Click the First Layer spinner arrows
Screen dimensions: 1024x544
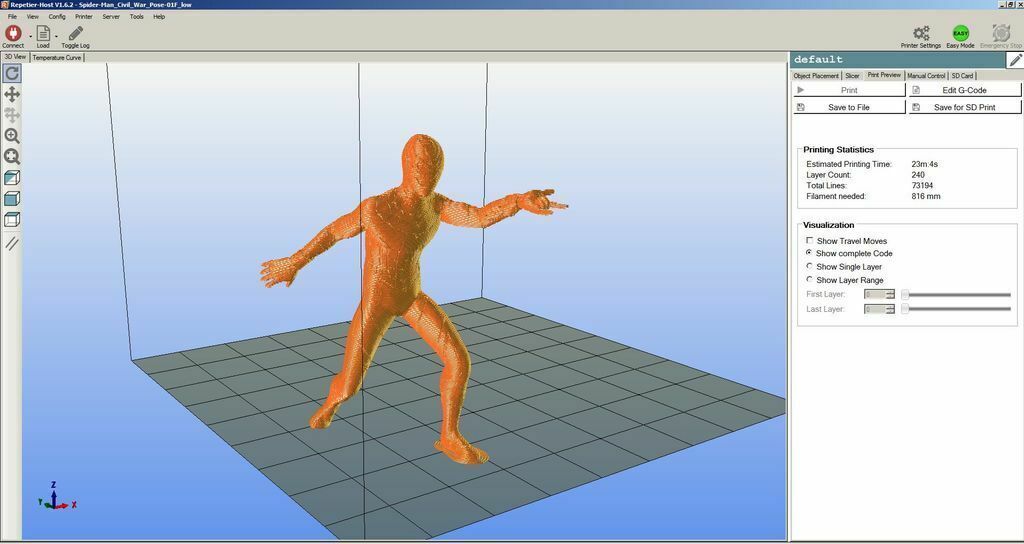click(890, 295)
